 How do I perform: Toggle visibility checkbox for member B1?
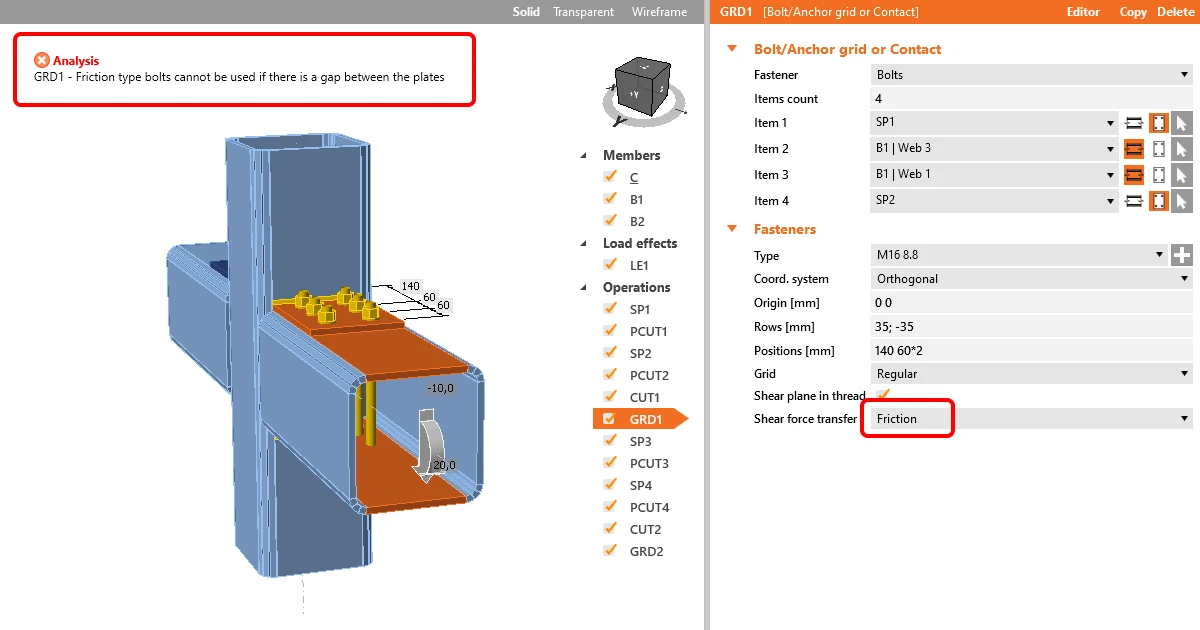(x=610, y=199)
